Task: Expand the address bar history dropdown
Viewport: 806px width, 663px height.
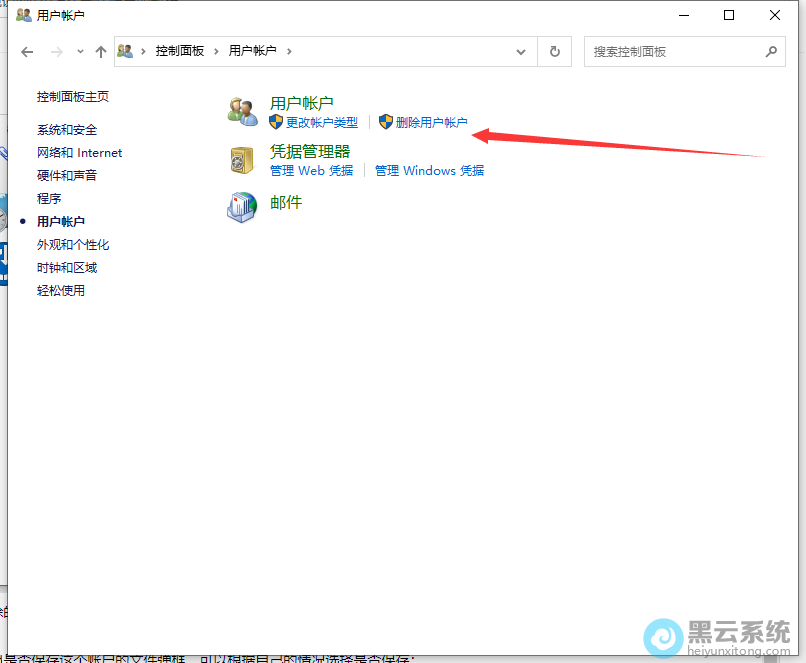Action: pos(521,51)
